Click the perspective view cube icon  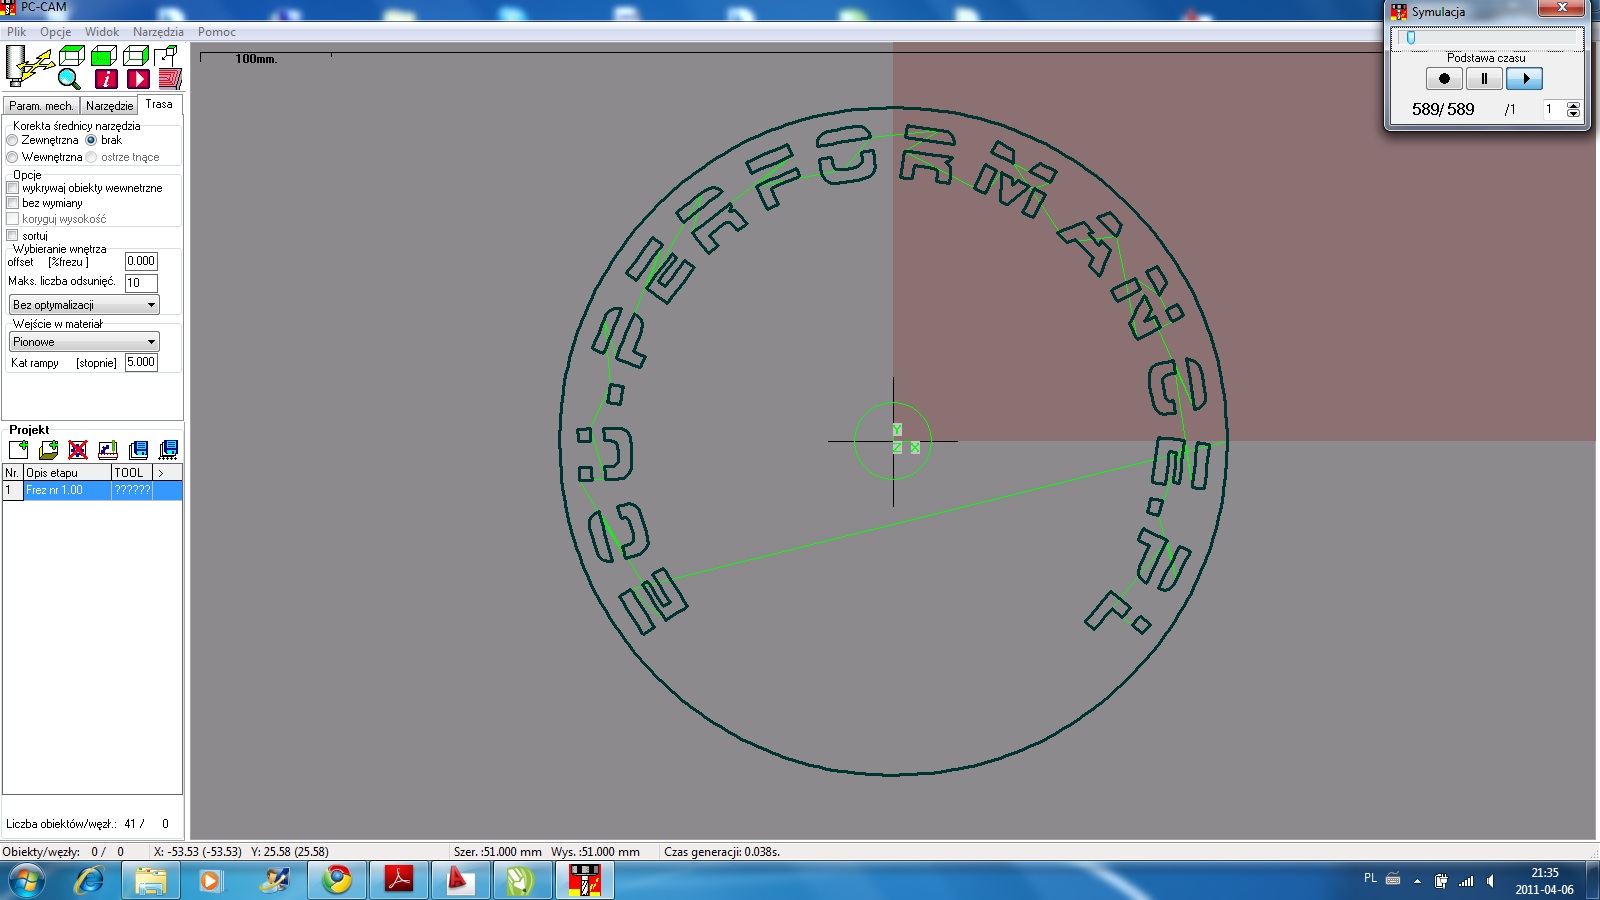[166, 56]
